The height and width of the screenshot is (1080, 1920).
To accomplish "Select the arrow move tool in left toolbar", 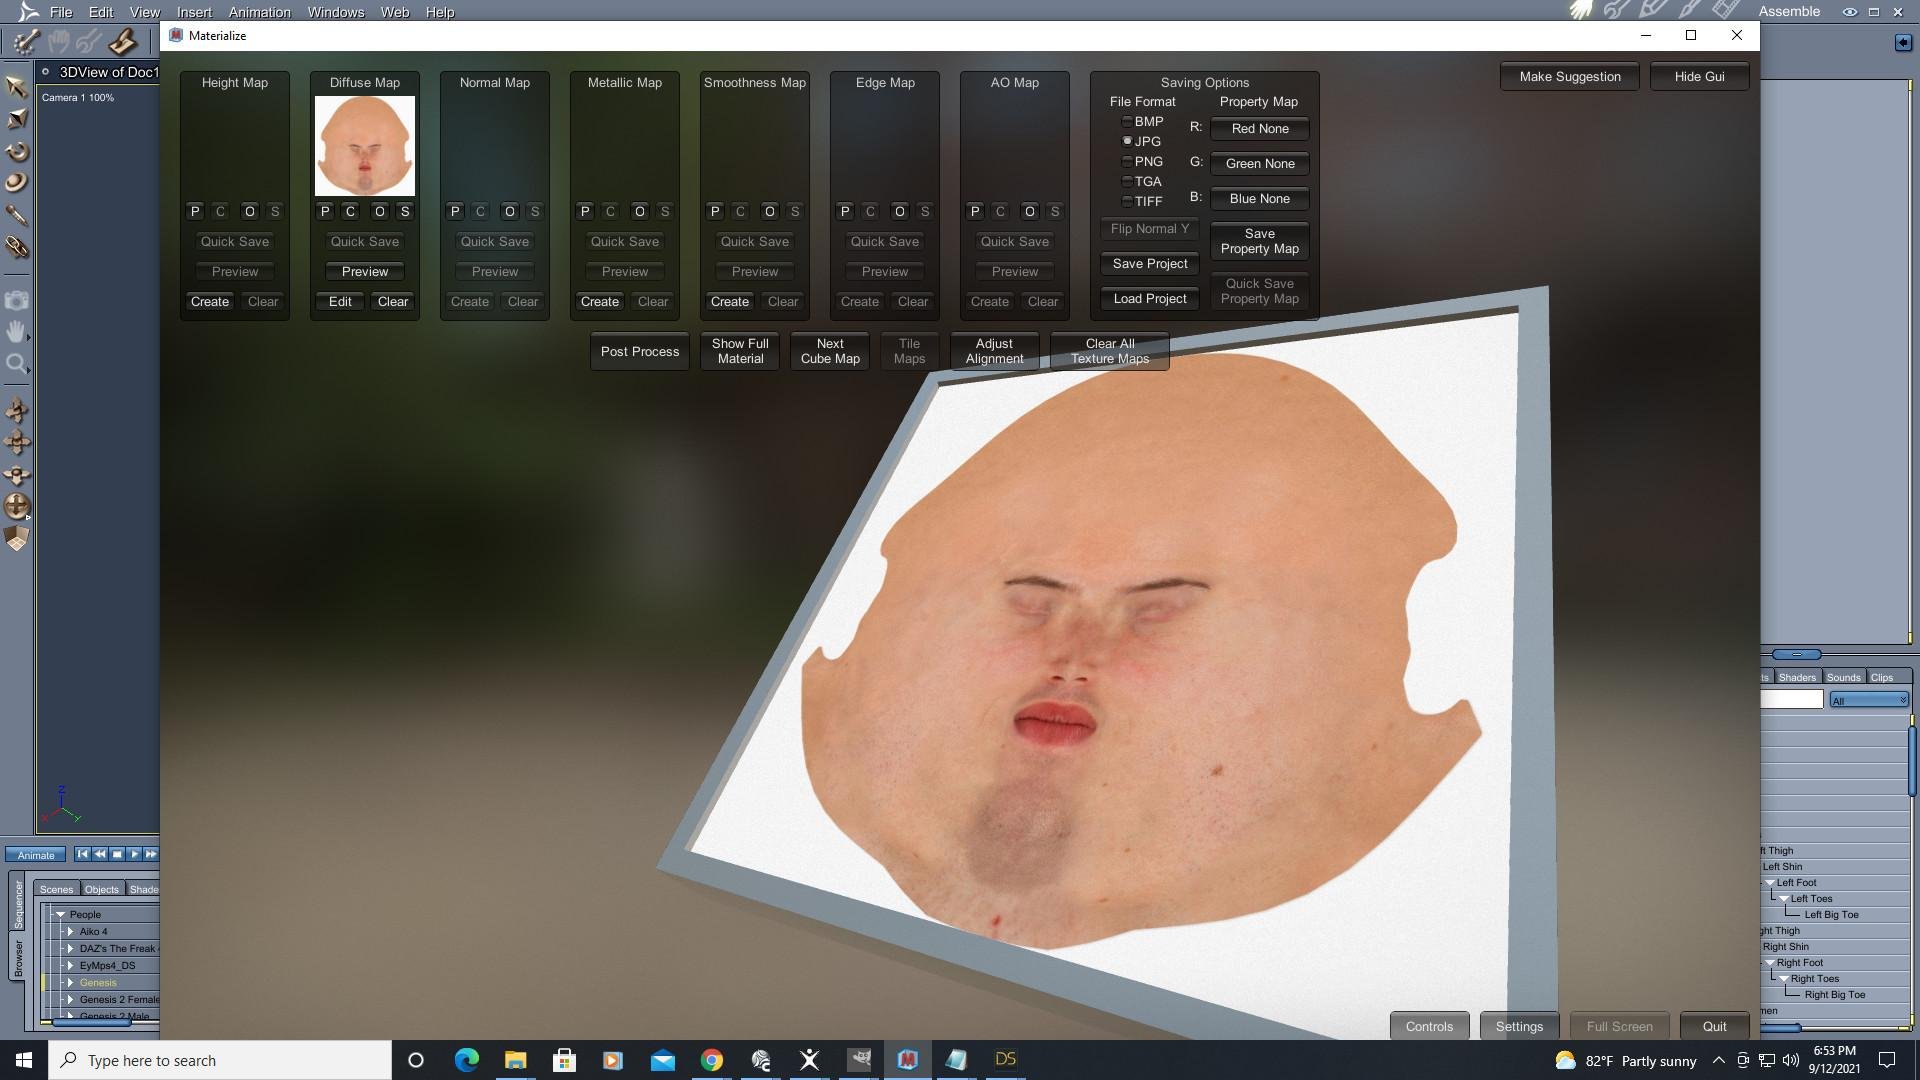I will pos(16,87).
